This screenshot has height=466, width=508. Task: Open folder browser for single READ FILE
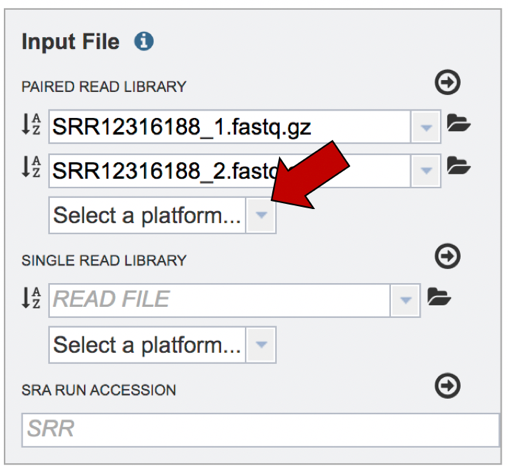tap(439, 296)
